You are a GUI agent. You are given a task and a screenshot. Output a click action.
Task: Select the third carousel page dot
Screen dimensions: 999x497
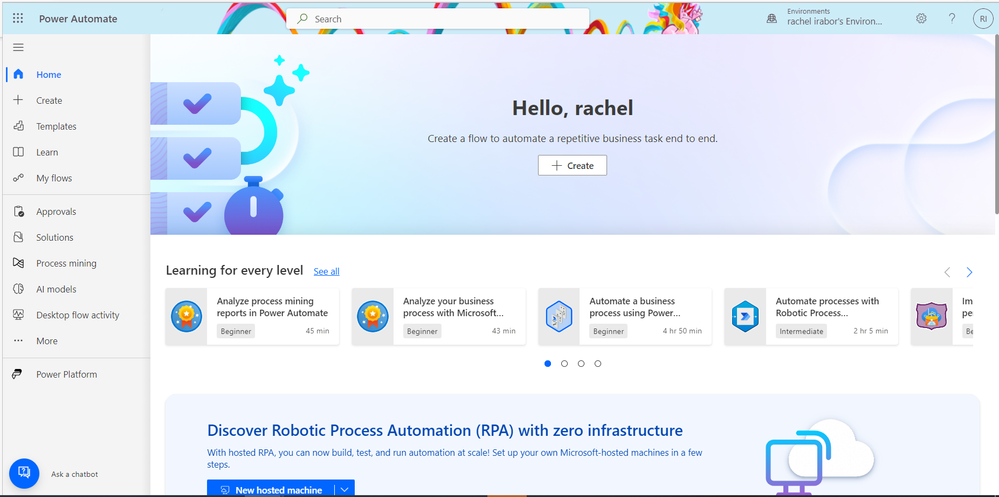(581, 363)
